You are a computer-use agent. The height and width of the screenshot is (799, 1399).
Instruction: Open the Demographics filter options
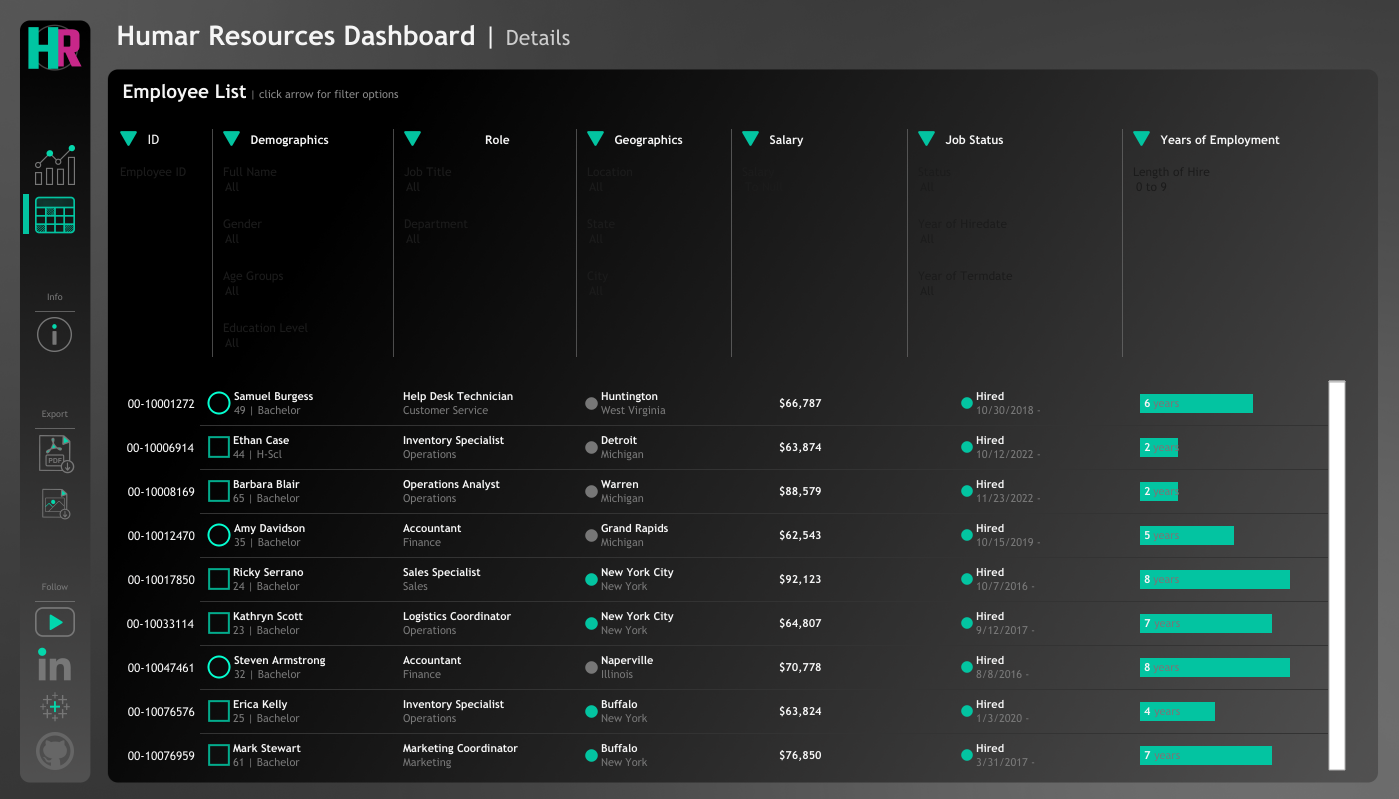[232, 139]
